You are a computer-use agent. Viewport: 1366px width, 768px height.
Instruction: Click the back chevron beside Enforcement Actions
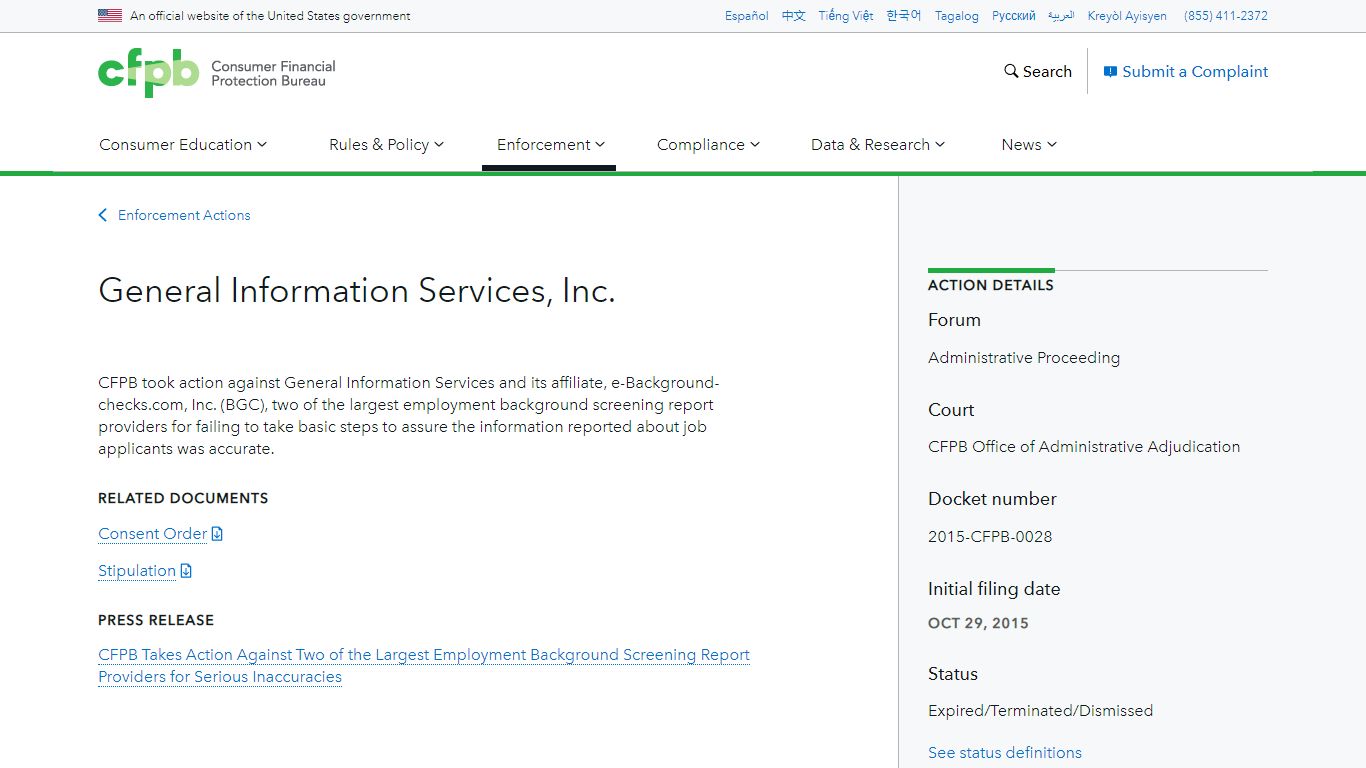tap(103, 215)
